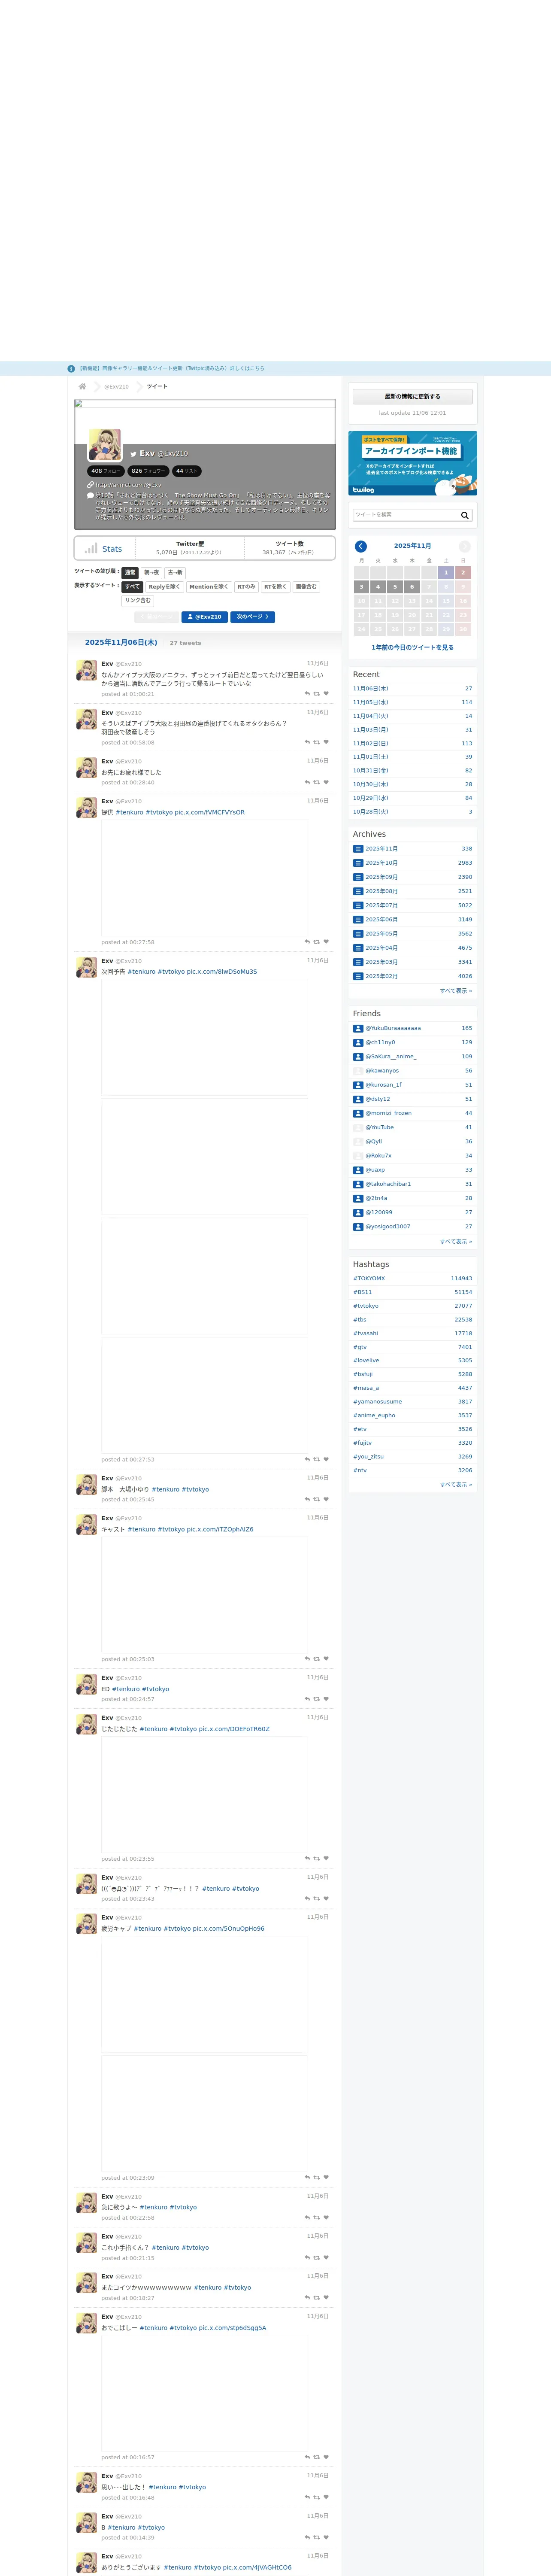Toggle 画像含む filter
Screen dimensions: 551x2576
click(x=306, y=587)
